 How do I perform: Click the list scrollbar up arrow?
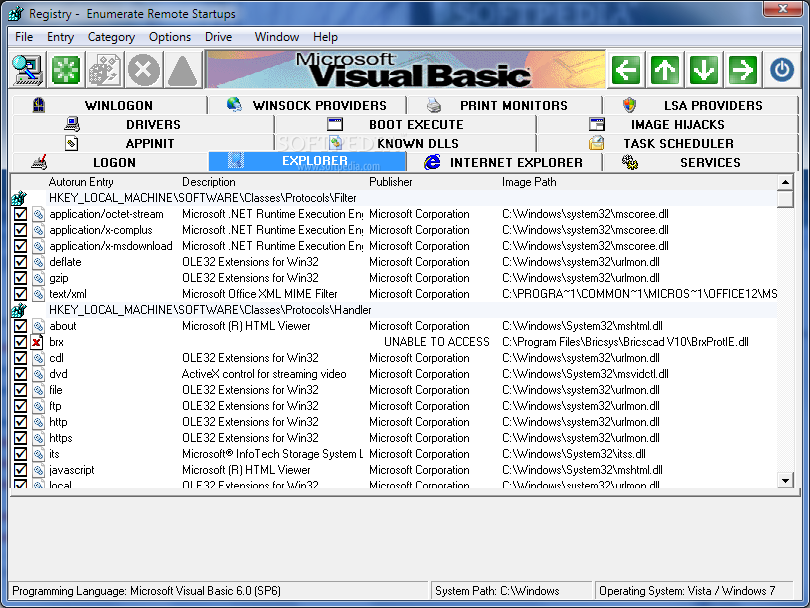[785, 182]
